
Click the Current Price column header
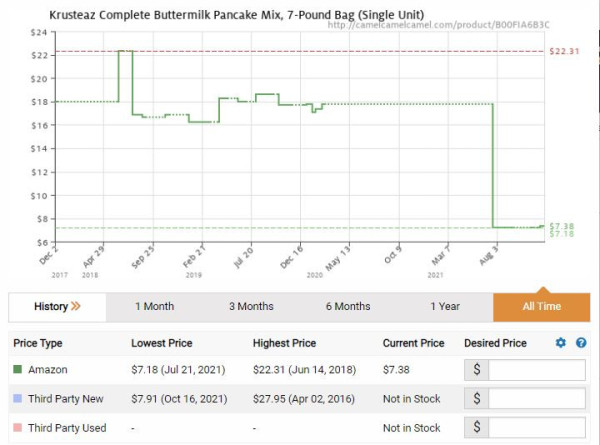click(414, 343)
